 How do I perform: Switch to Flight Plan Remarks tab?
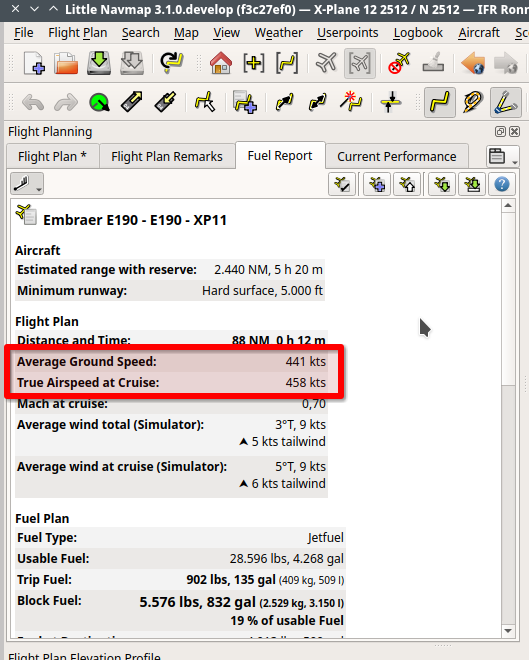pos(167,157)
